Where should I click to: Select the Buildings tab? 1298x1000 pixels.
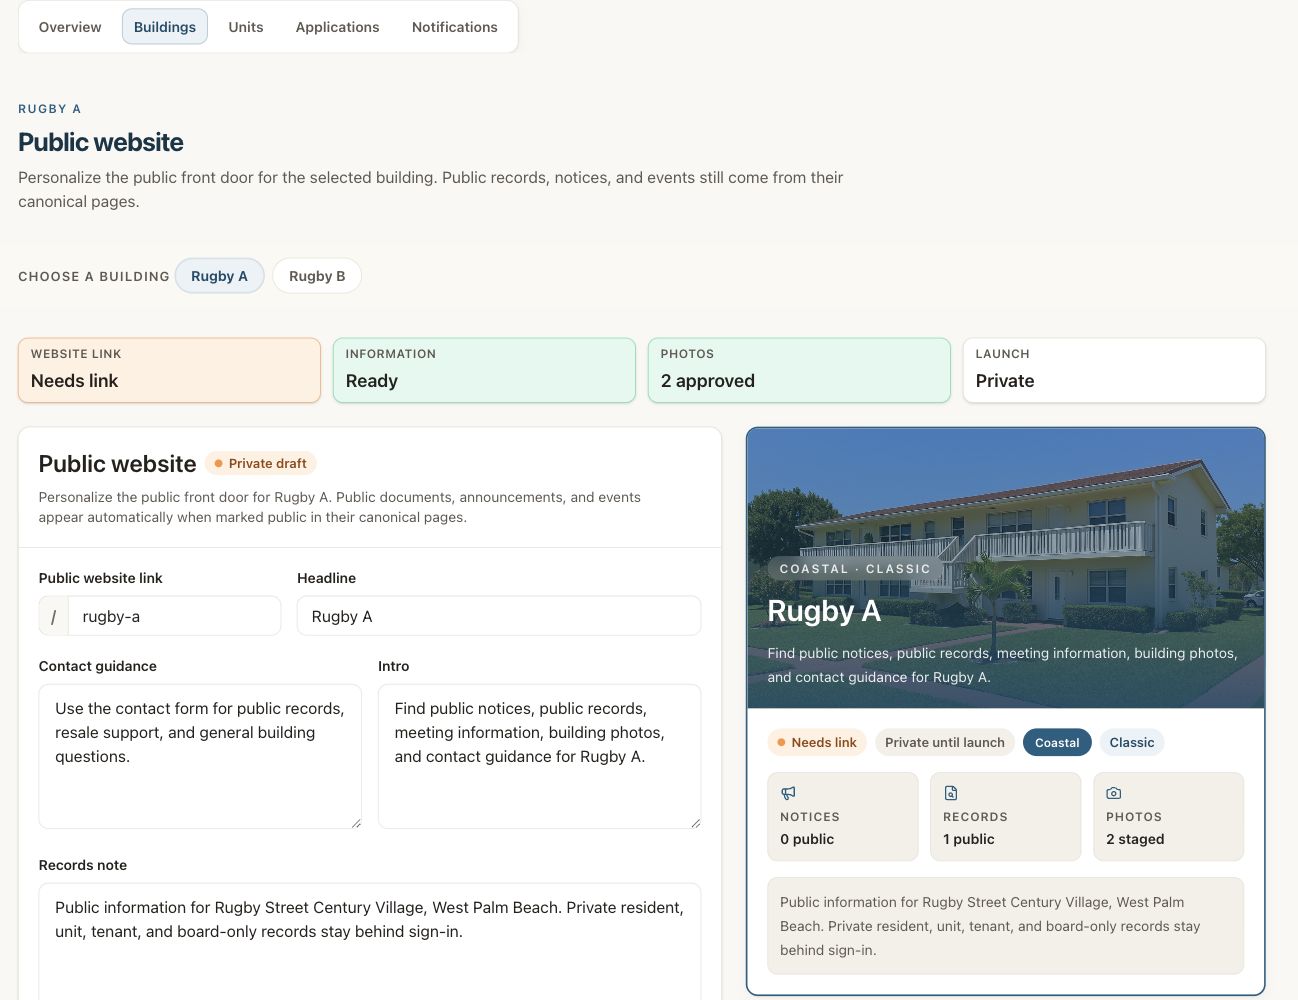tap(165, 27)
